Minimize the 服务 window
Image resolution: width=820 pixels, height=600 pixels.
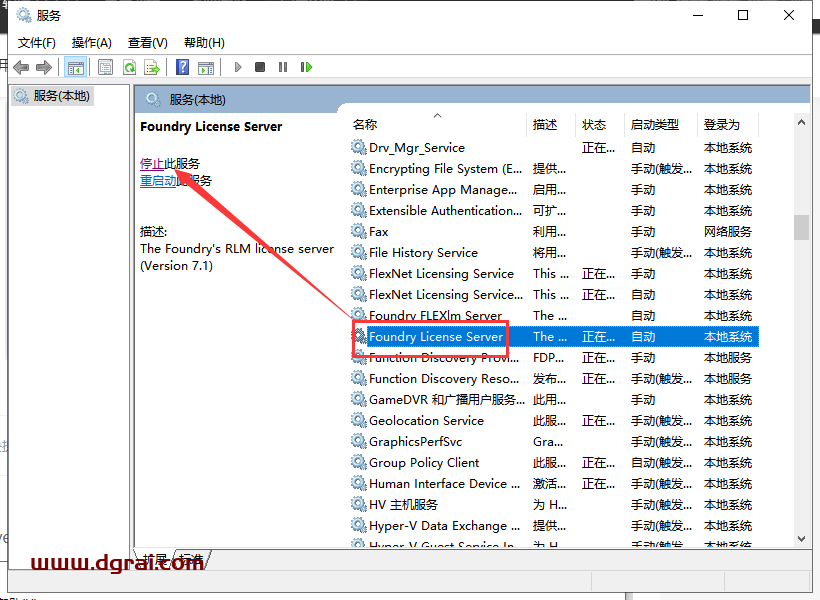[698, 15]
